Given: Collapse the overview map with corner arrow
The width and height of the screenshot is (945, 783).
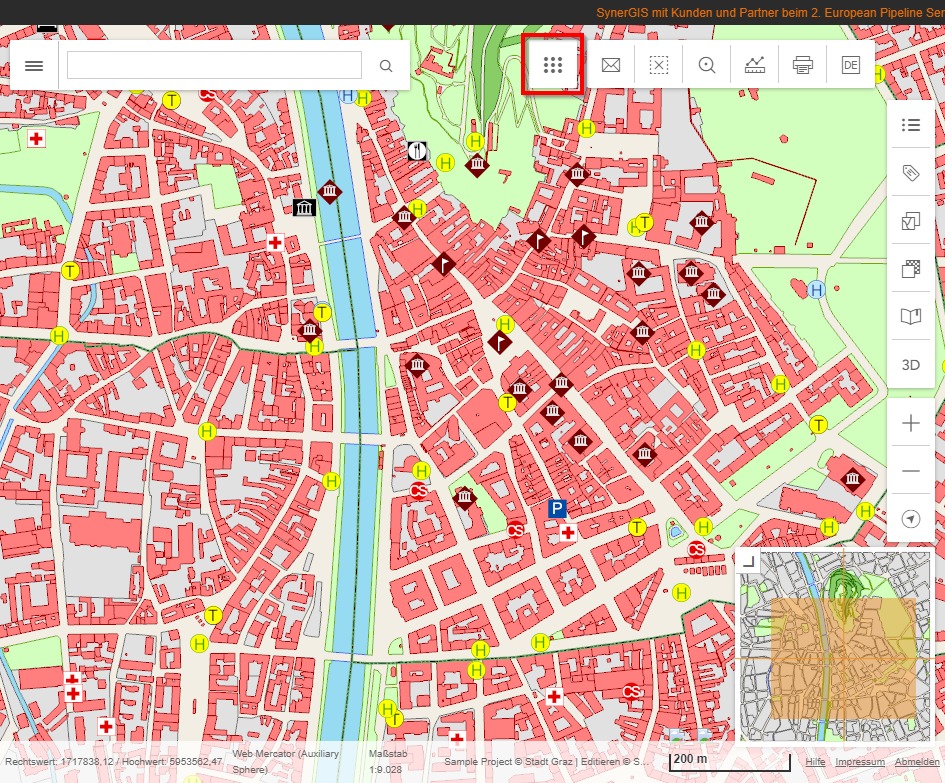Looking at the screenshot, I should coord(747,561).
